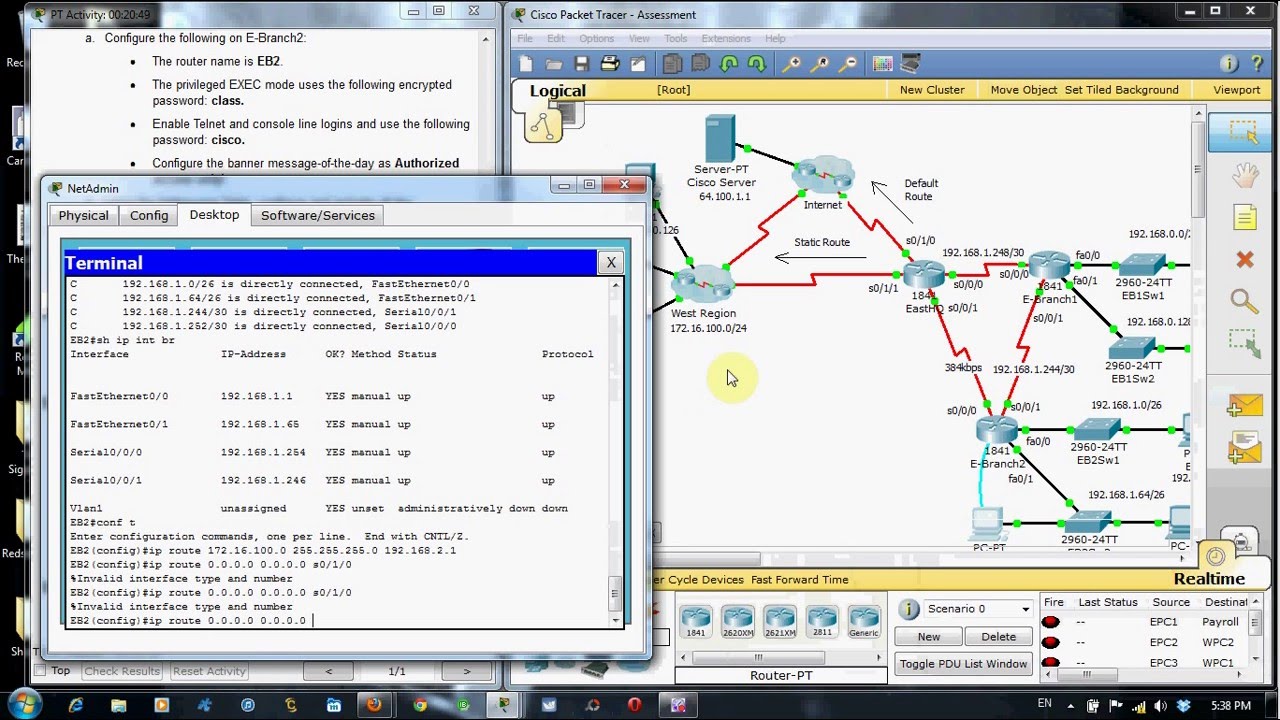Open the File menu in Packet Tracer
1280x720 pixels.
pos(526,39)
